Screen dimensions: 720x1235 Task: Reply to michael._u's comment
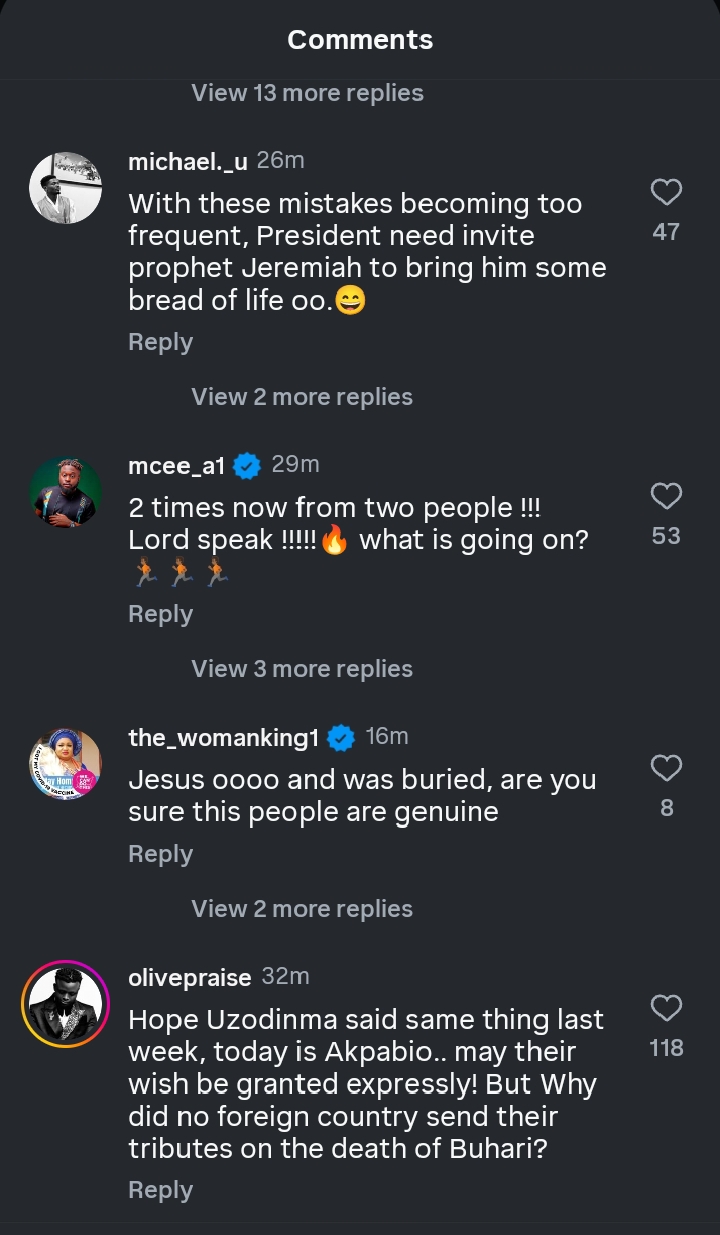pyautogui.click(x=160, y=342)
